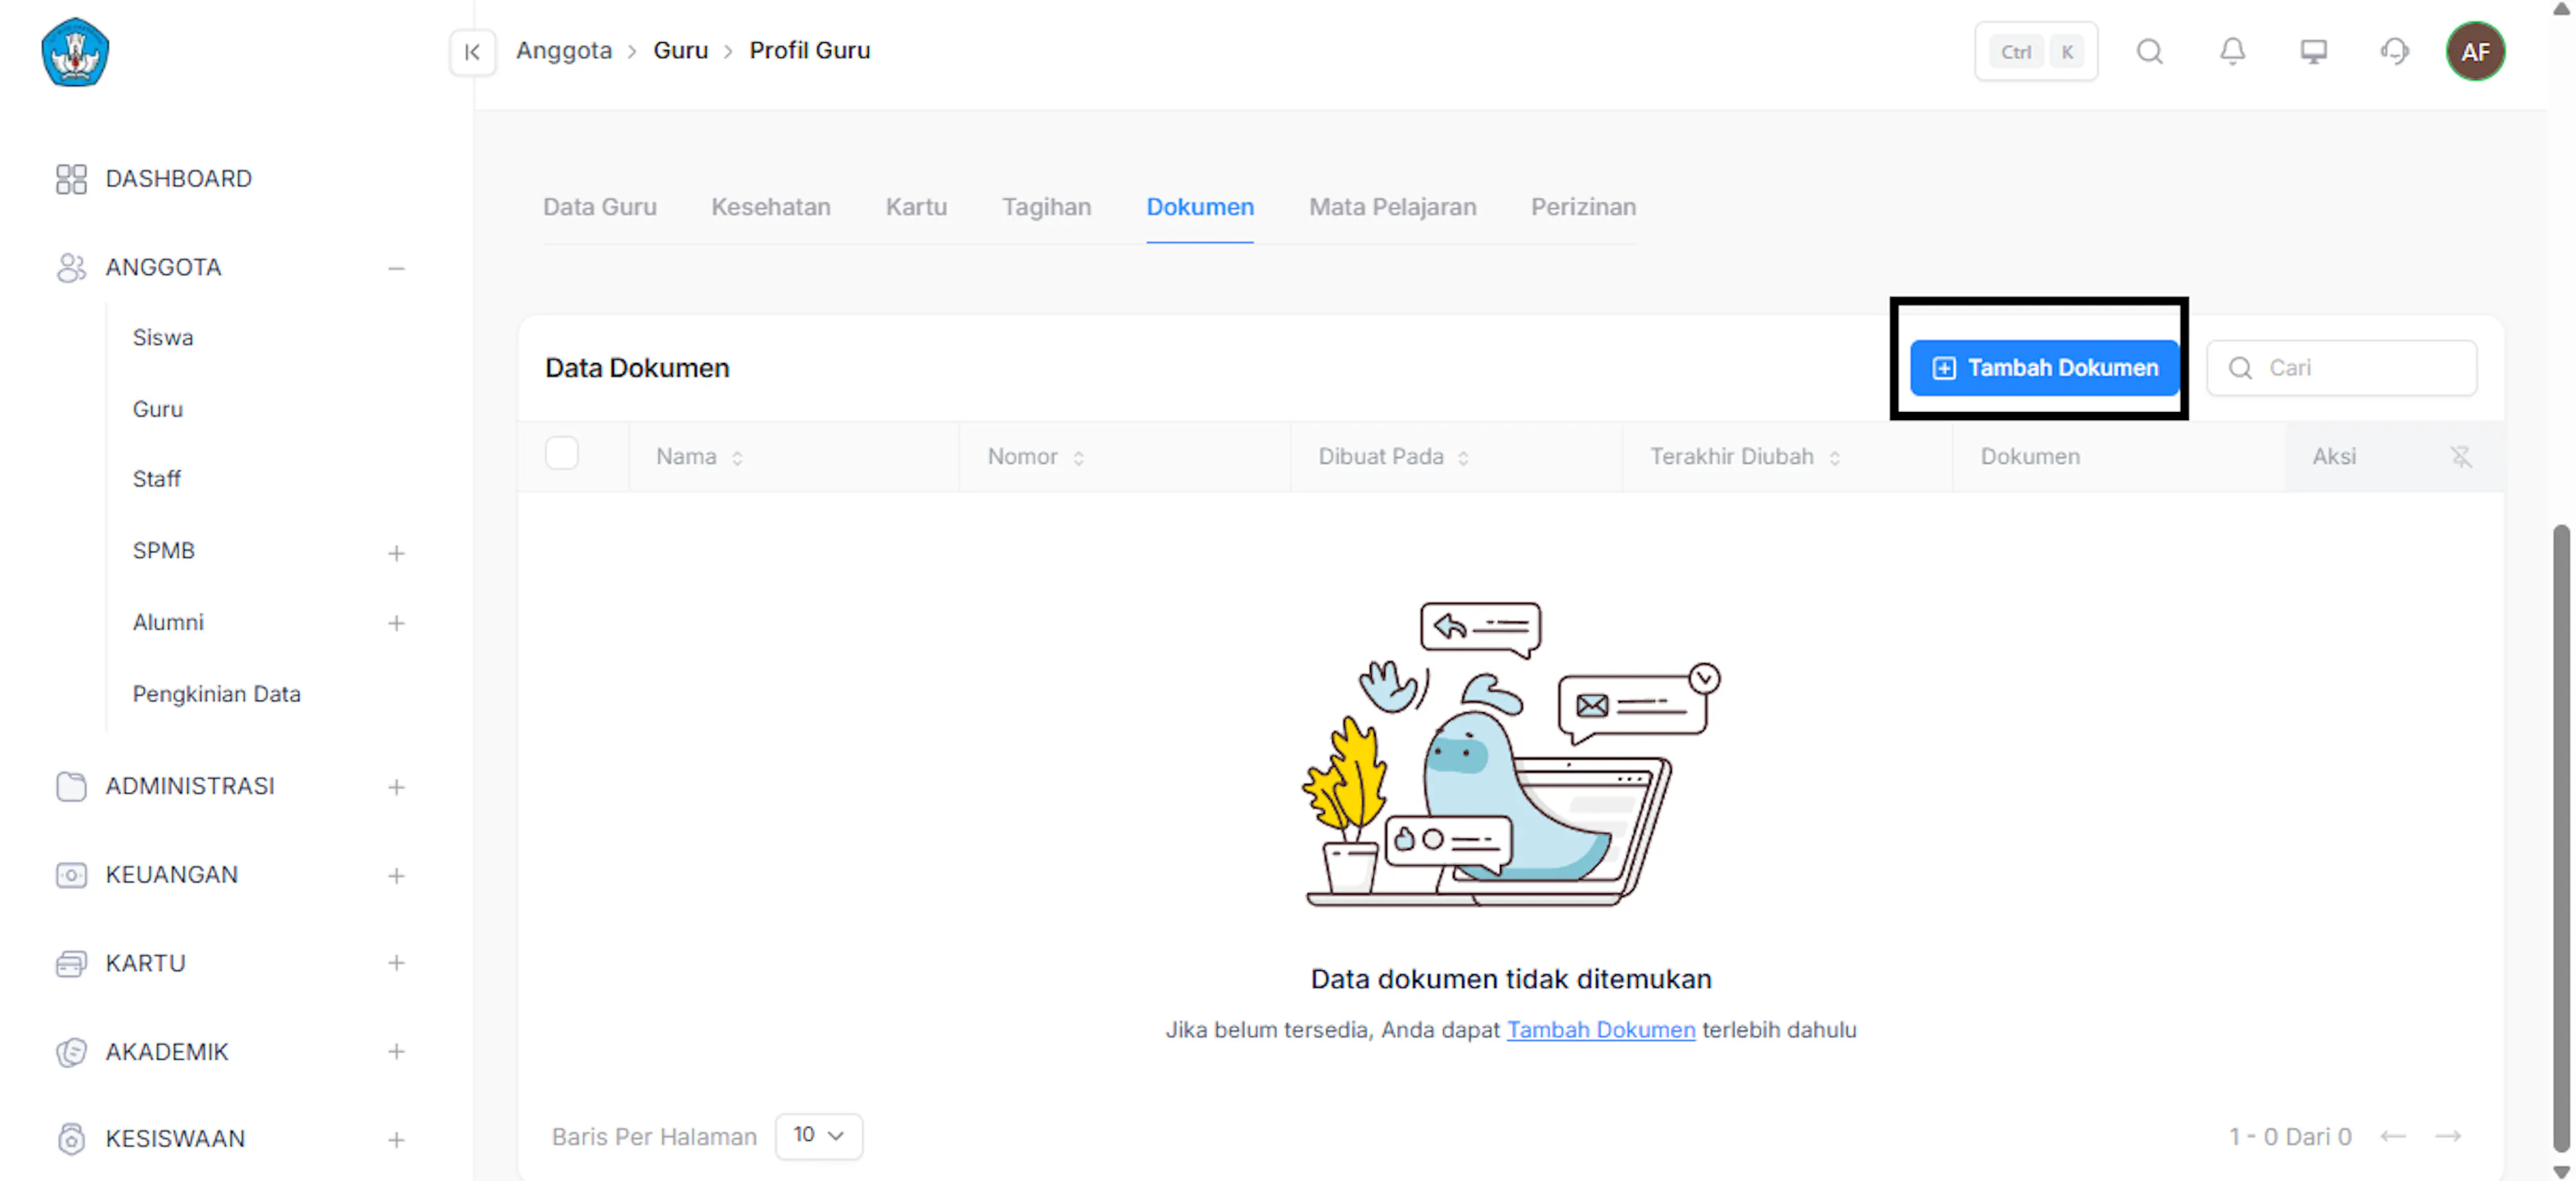Open Pengkinian Data in sidebar
Screen dimensions: 2576x1181
217,694
